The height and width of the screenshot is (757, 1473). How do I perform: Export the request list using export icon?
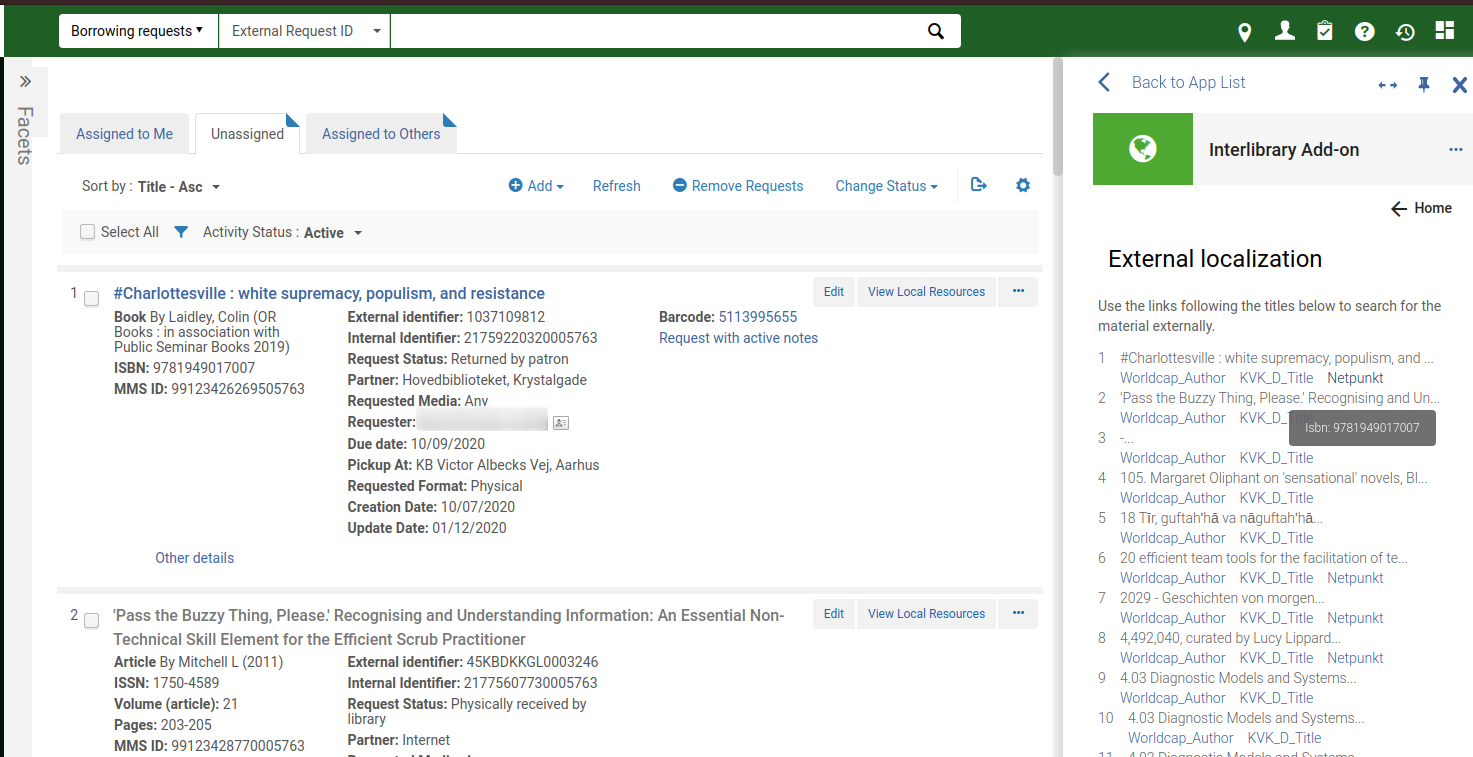pyautogui.click(x=978, y=185)
